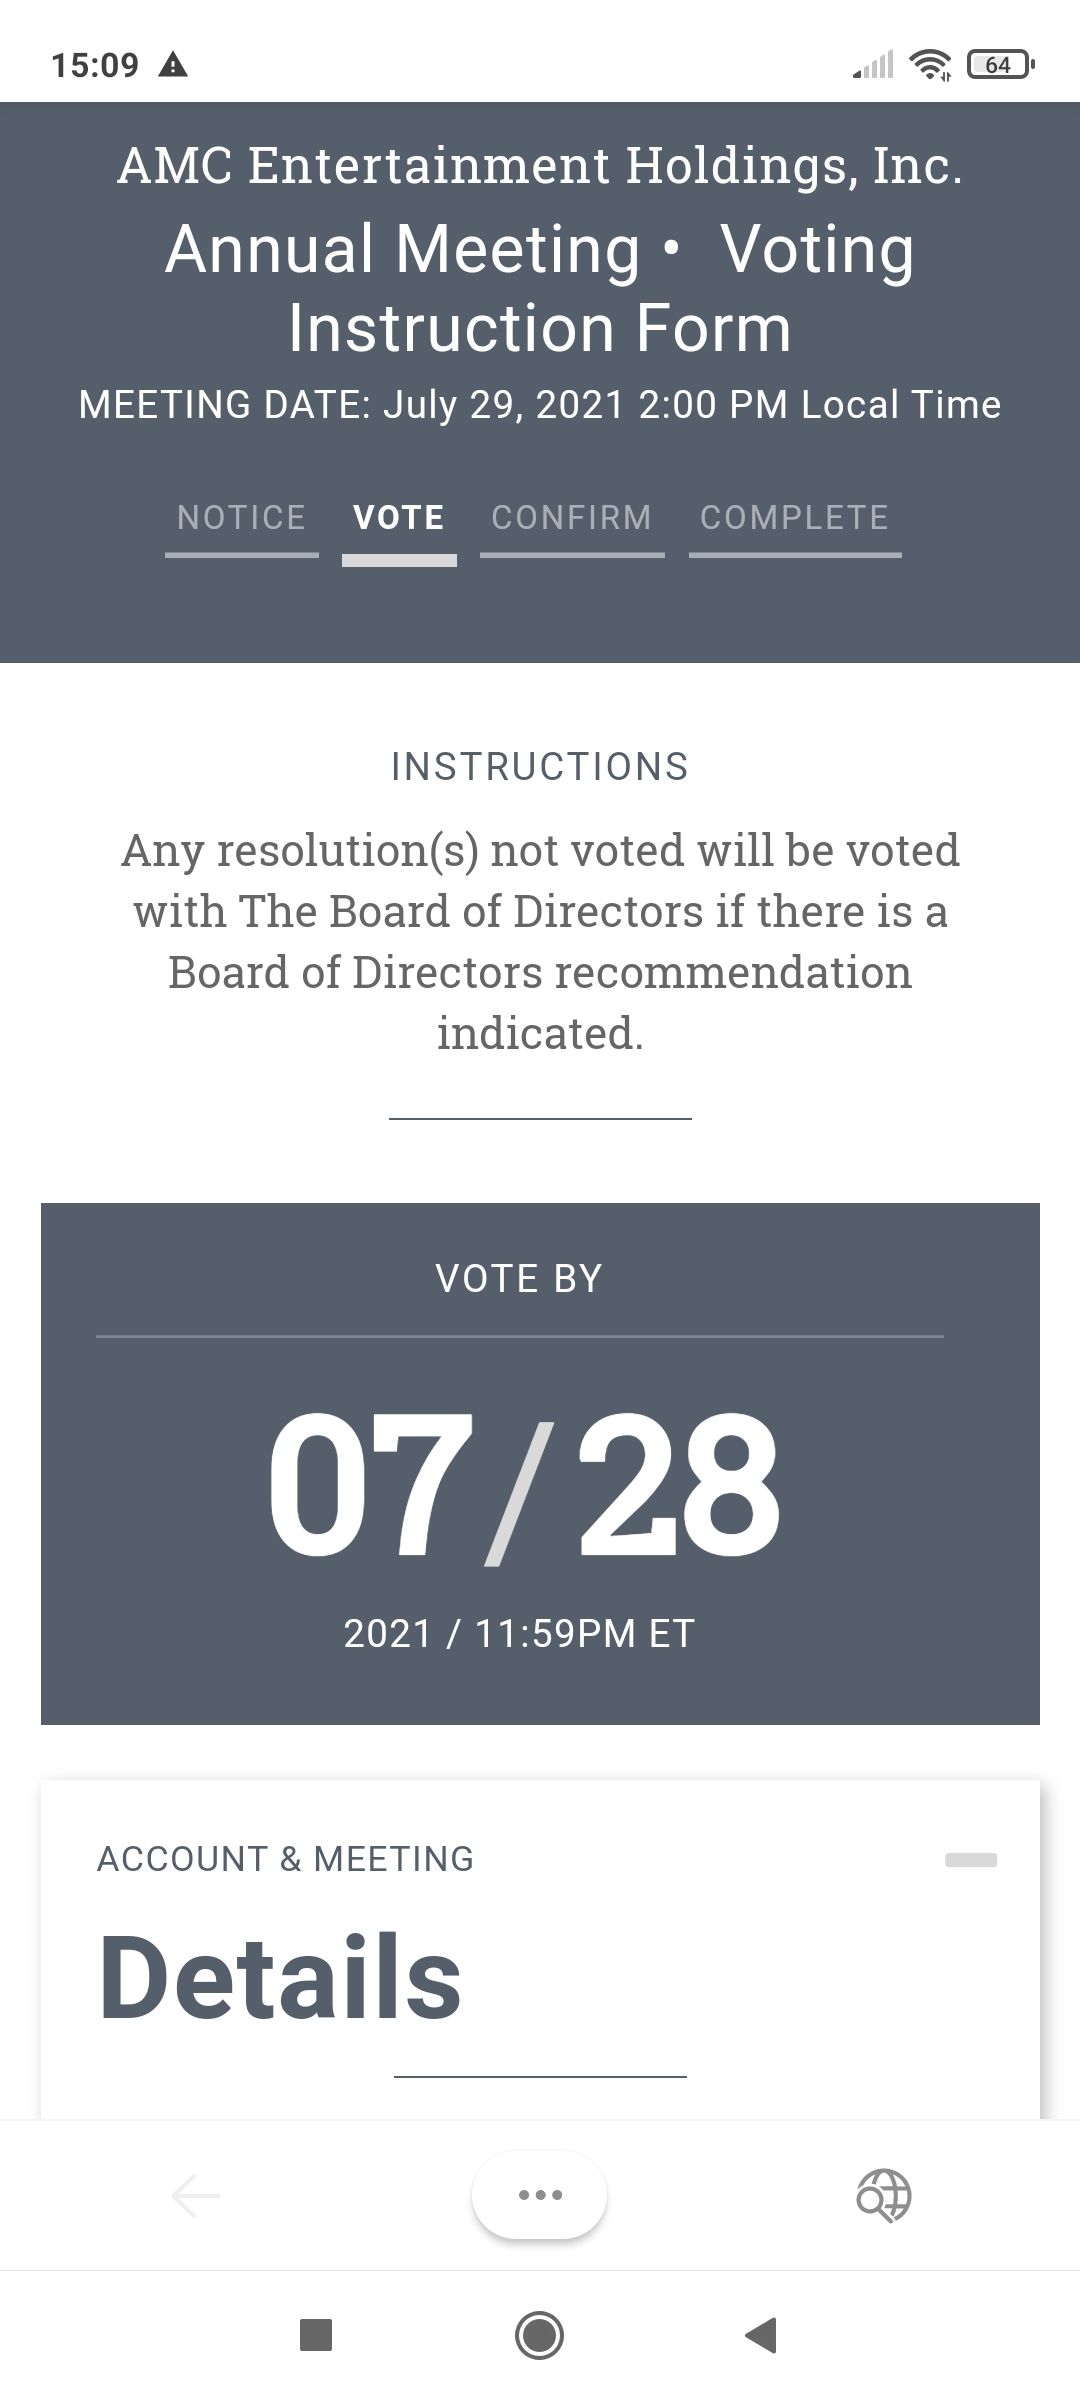The width and height of the screenshot is (1080, 2400).
Task: Tap the cellular signal strength icon
Action: [873, 65]
